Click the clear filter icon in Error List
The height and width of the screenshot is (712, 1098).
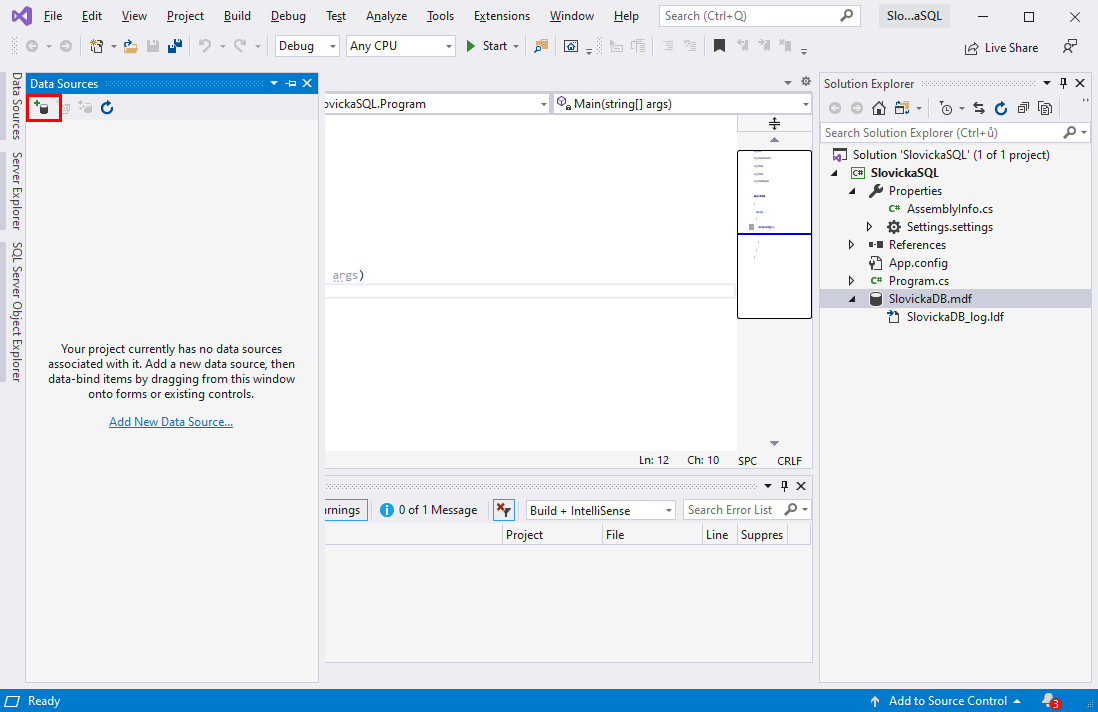click(x=503, y=510)
